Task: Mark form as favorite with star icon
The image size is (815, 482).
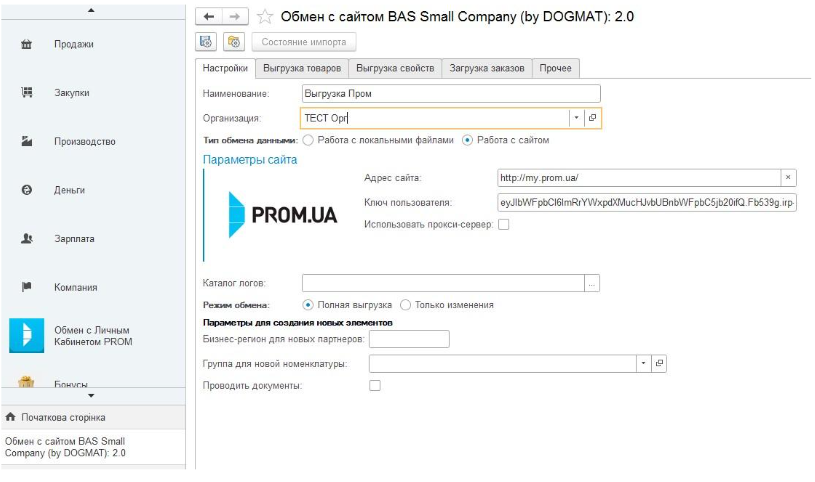Action: 265,17
